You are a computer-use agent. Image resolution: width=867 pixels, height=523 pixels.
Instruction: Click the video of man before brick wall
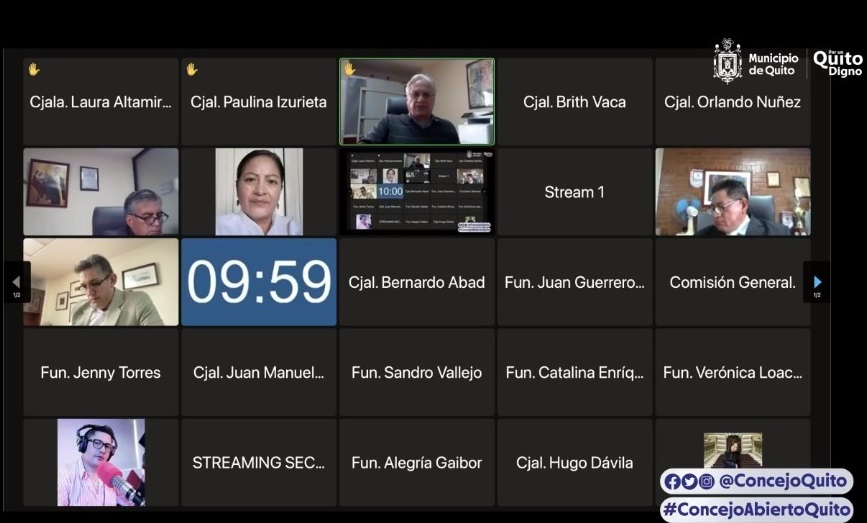click(733, 192)
